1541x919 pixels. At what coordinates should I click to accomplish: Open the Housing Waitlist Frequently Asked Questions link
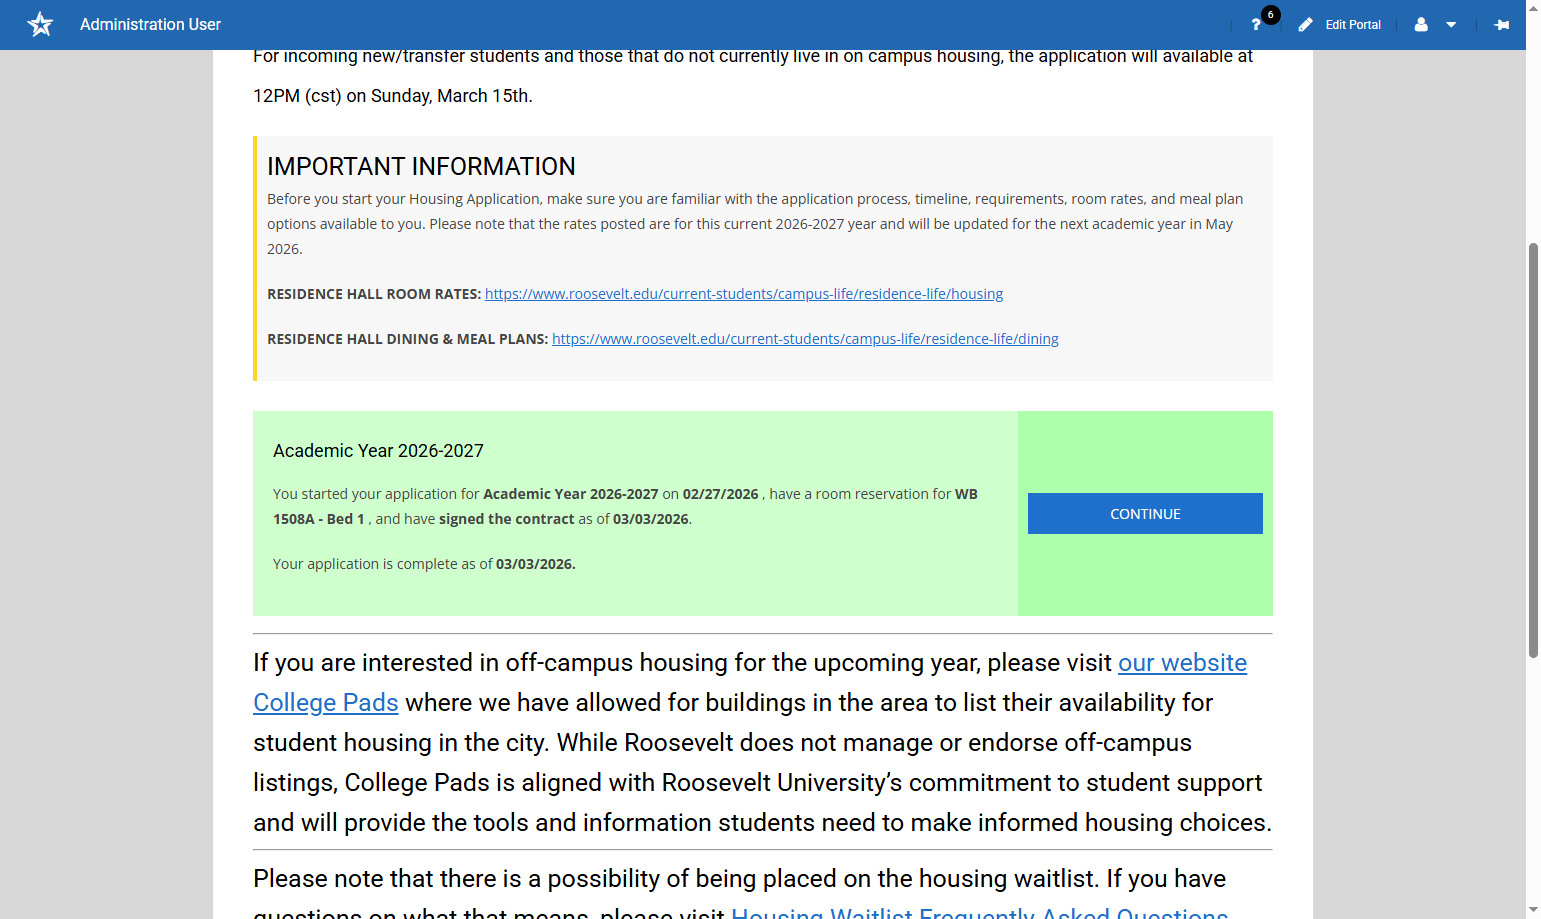980,912
